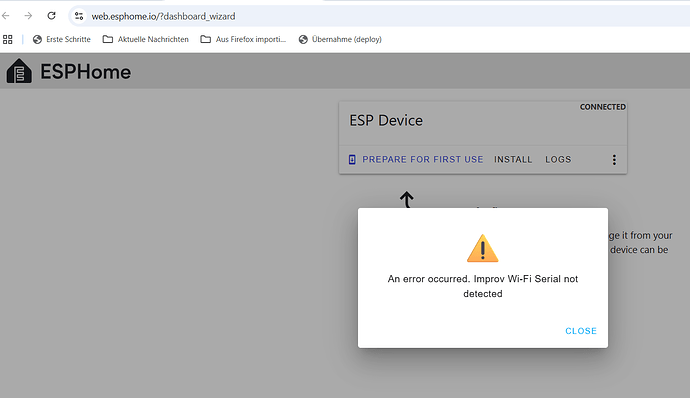The image size is (690, 398).
Task: Expand the Aus Firefox importi... folder
Action: point(243,39)
